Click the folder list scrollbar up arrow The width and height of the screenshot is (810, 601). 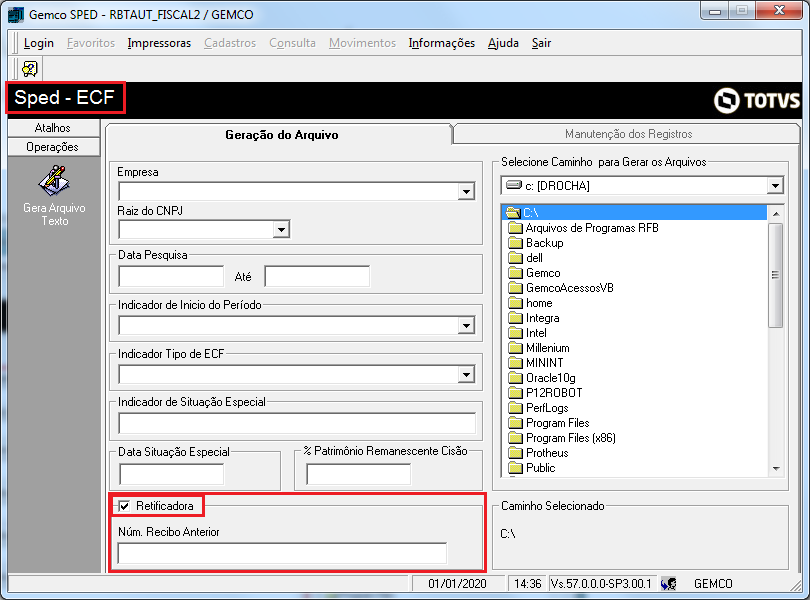coord(775,213)
